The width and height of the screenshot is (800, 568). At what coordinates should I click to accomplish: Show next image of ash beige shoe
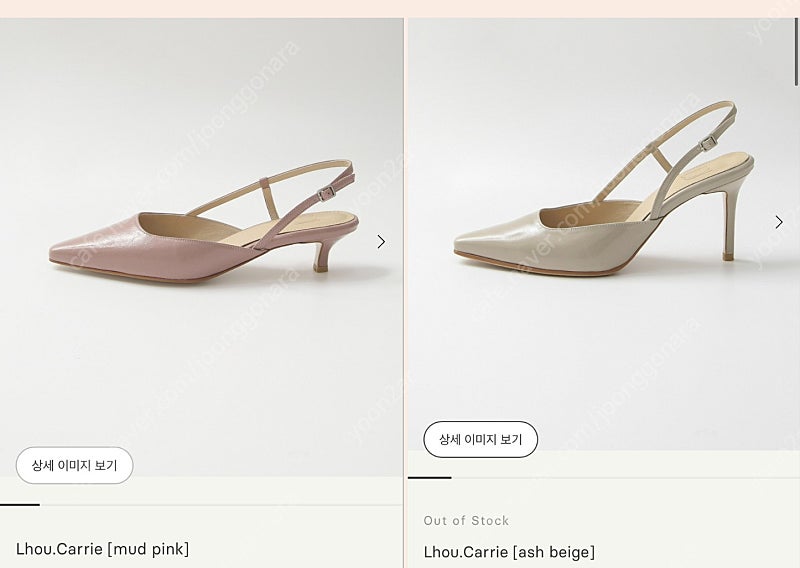[779, 222]
